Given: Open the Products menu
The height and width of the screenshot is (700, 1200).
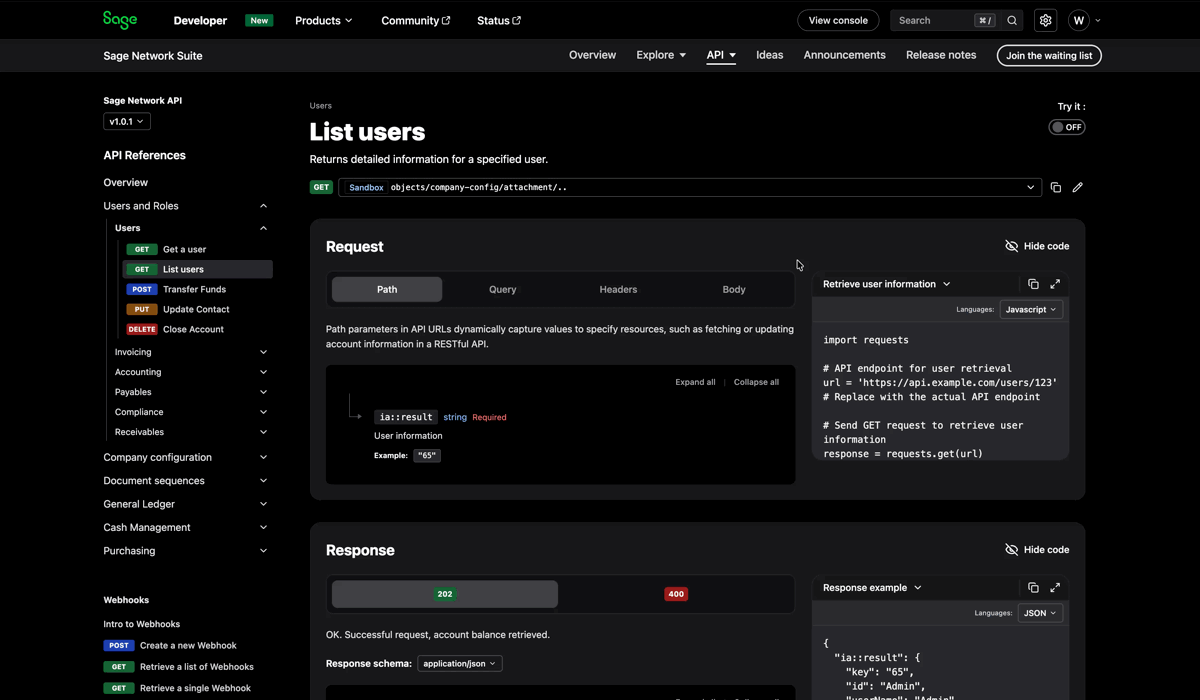Looking at the screenshot, I should tap(324, 20).
